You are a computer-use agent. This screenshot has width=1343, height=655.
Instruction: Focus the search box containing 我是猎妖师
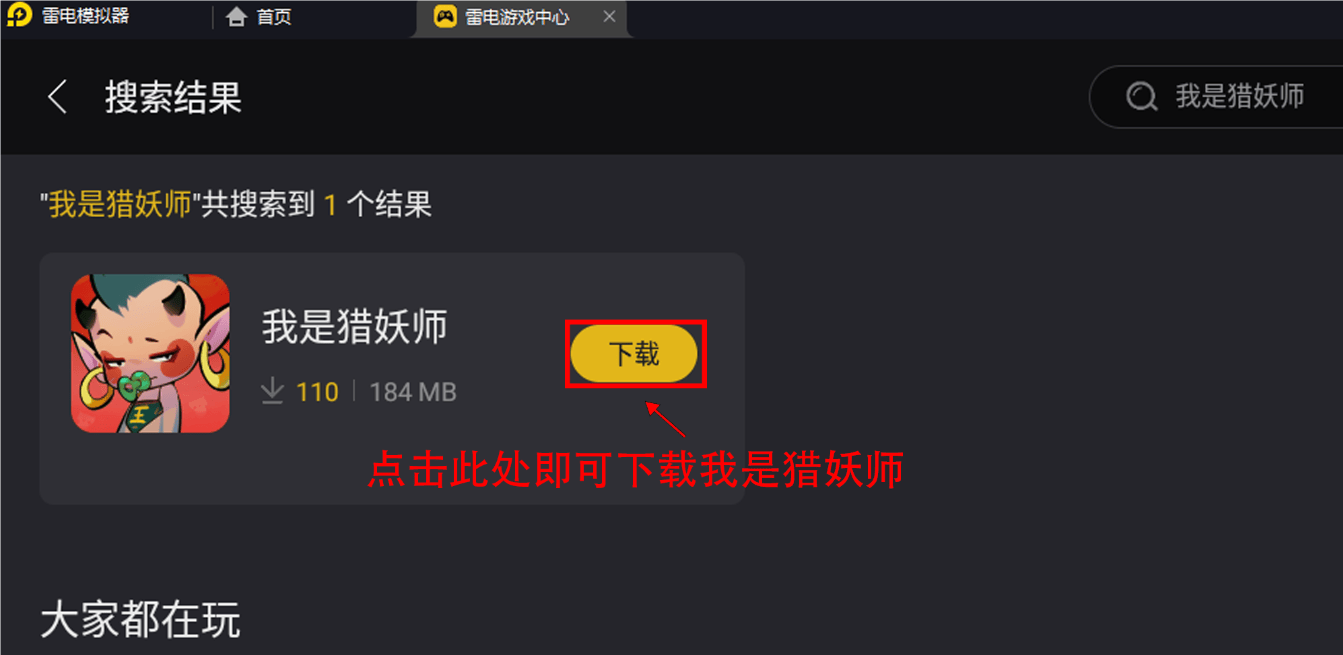coord(1215,97)
